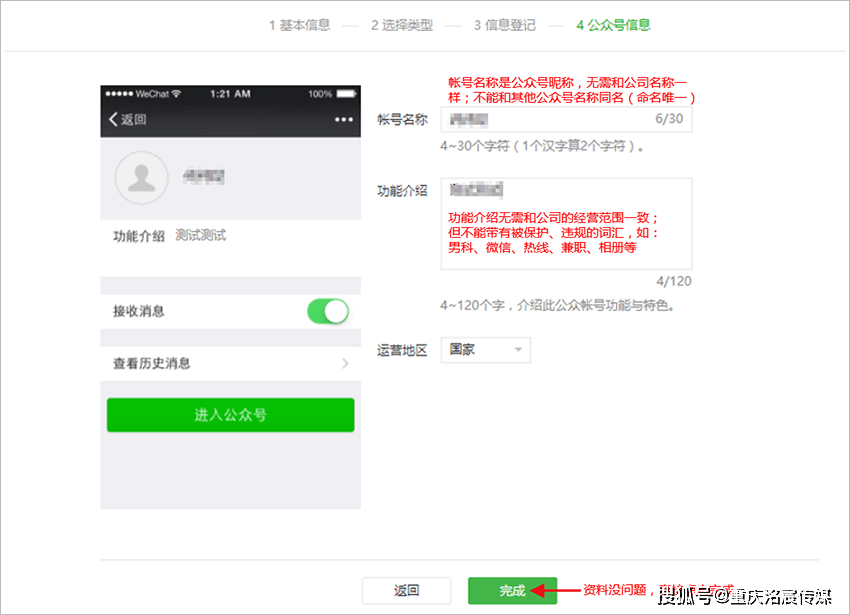Click the 4~120个字 hint text
Screen dimensions: 850x615
point(557,306)
